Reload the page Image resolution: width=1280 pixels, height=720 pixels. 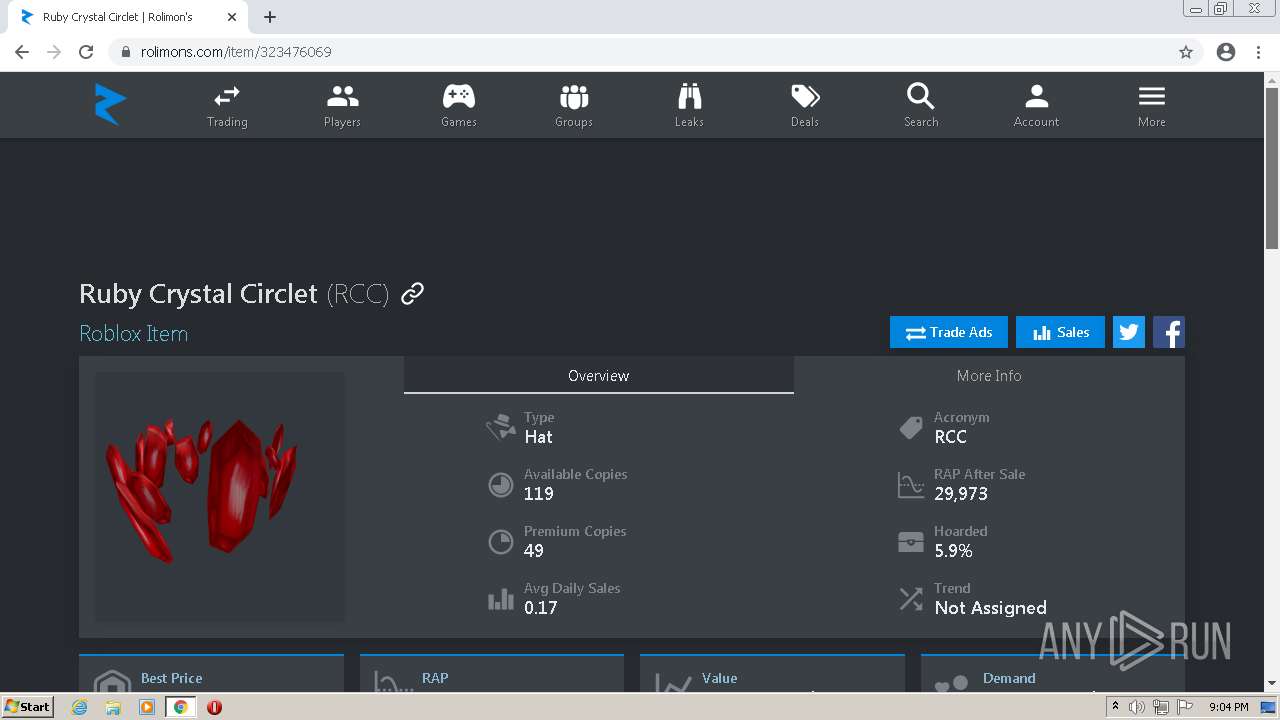pos(86,52)
